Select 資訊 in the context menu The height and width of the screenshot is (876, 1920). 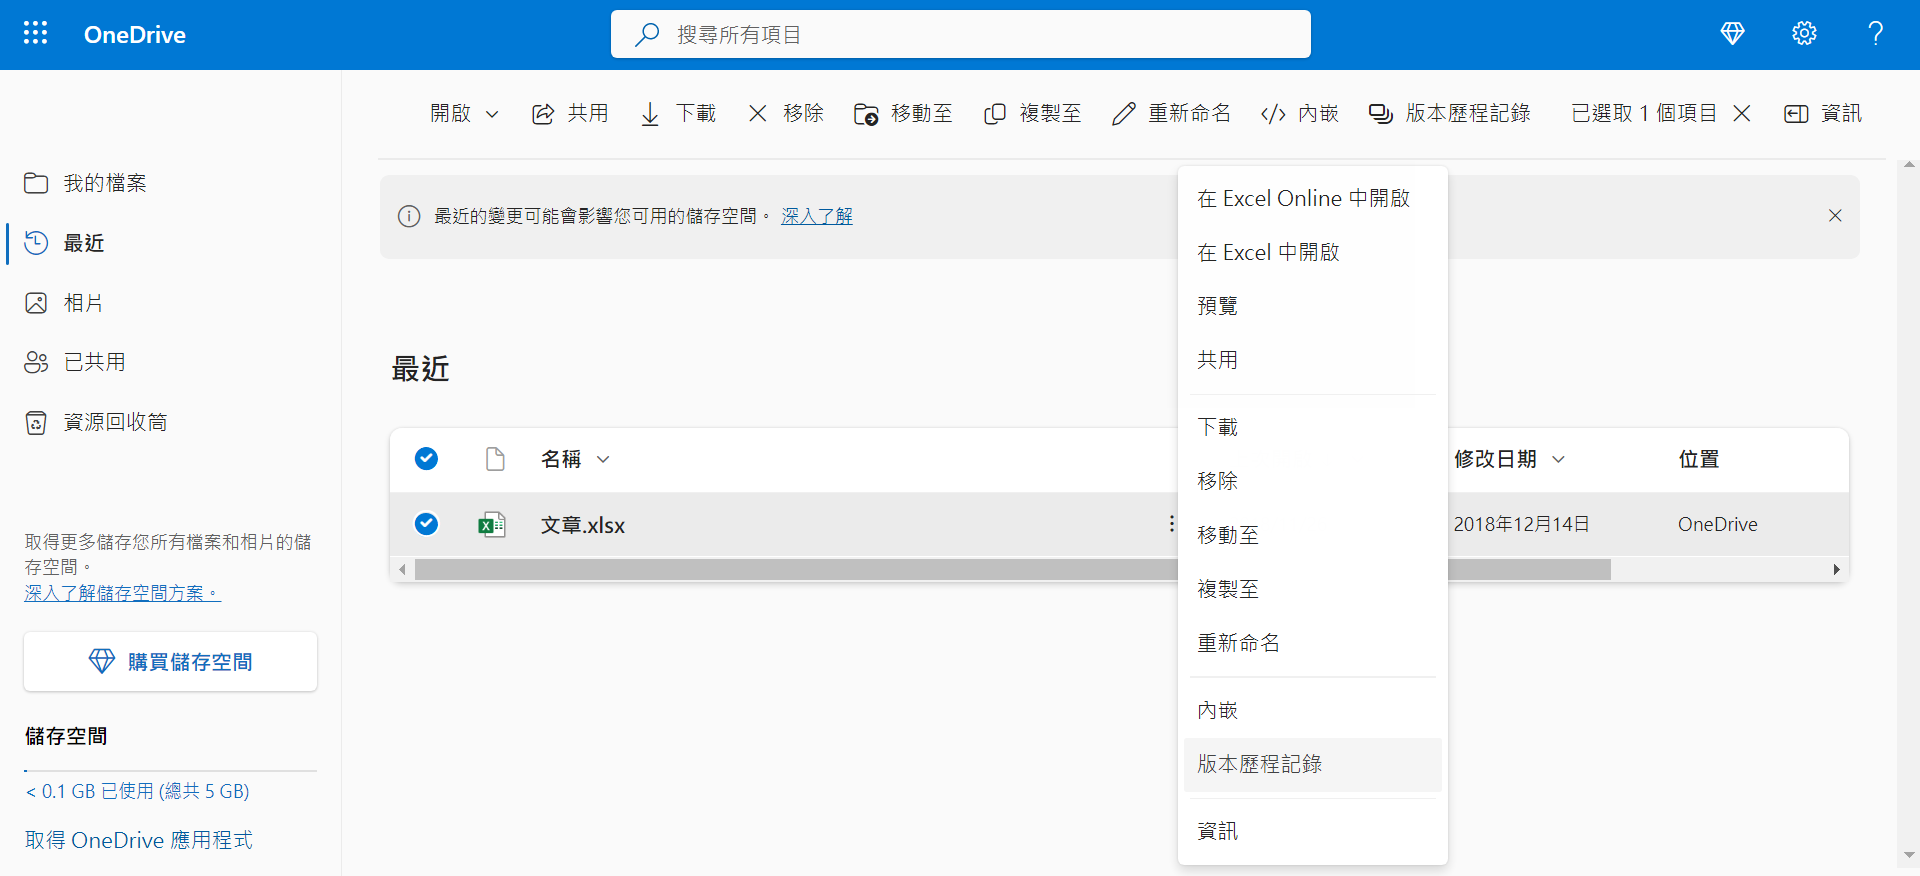point(1313,831)
